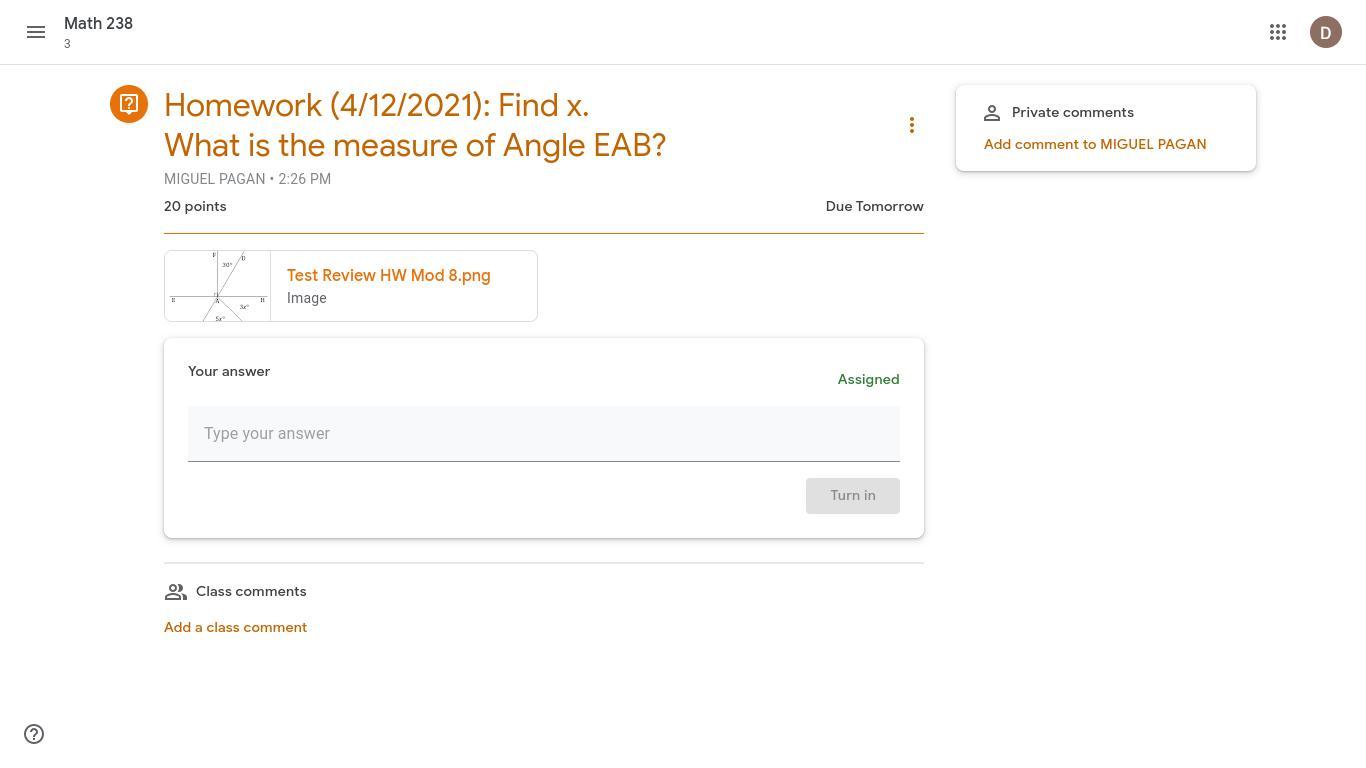Open the assignment three-dot options menu
Screen dimensions: 1366x768
click(911, 125)
